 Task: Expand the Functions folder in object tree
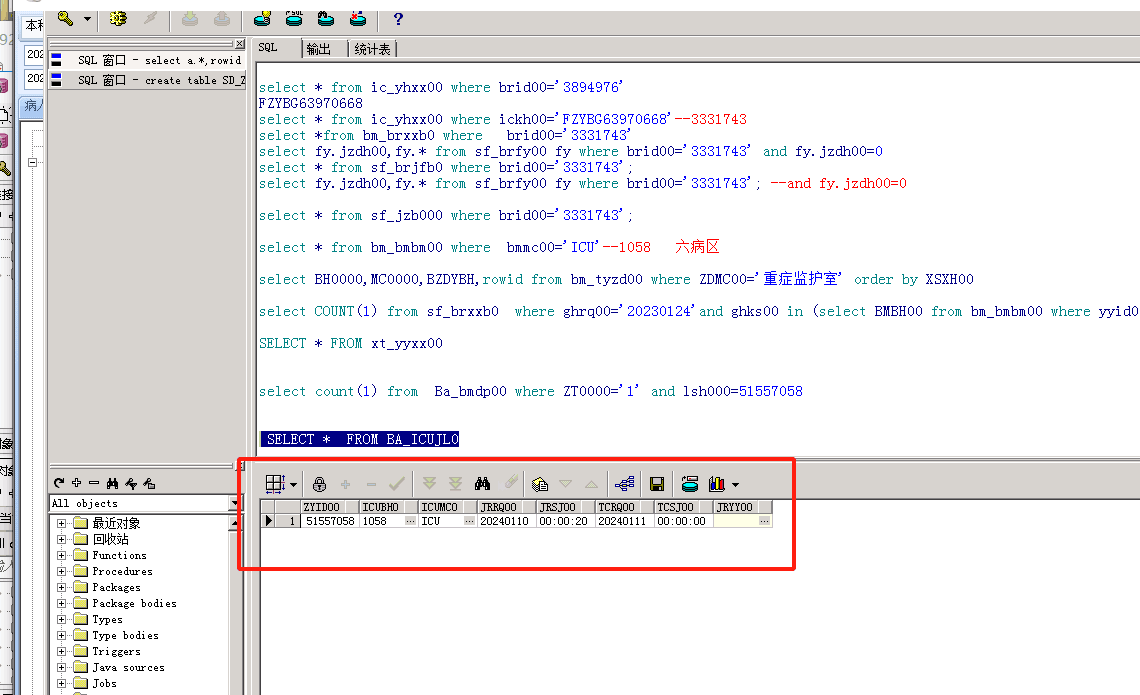[x=62, y=556]
